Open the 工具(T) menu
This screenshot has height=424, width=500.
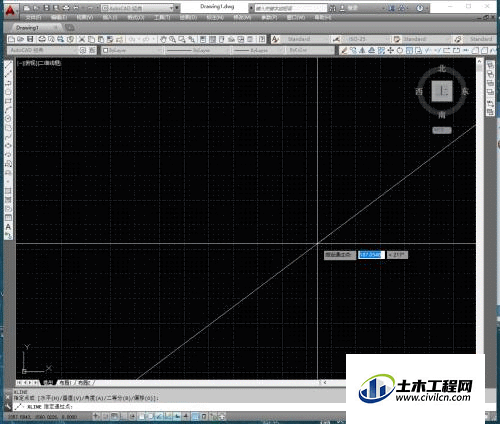[162, 17]
